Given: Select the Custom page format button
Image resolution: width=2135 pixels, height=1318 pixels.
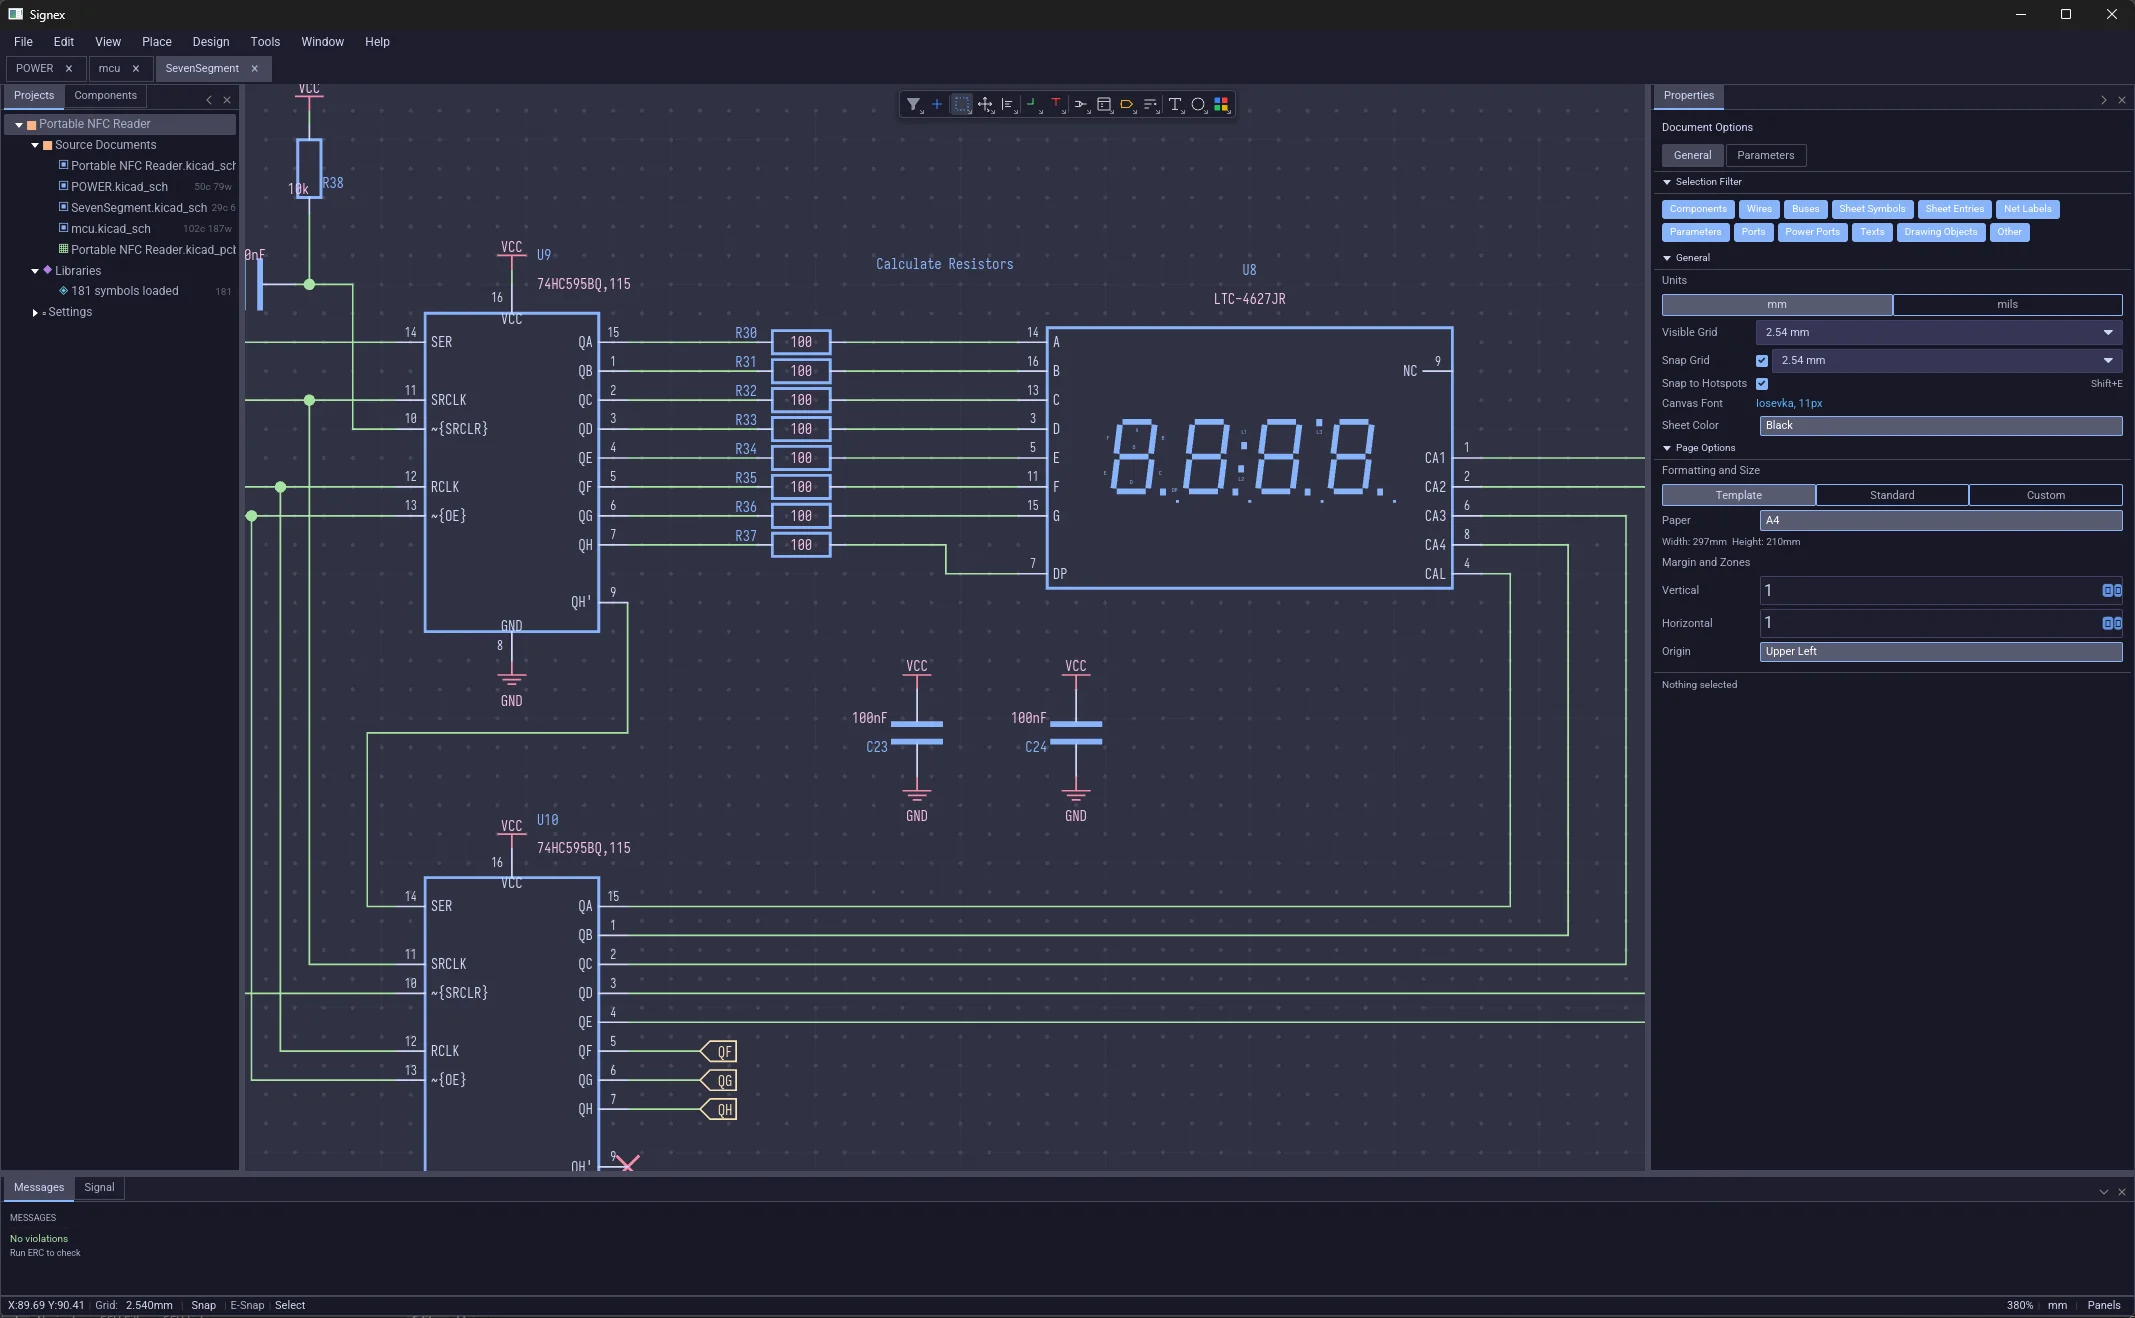Looking at the screenshot, I should coord(2045,495).
